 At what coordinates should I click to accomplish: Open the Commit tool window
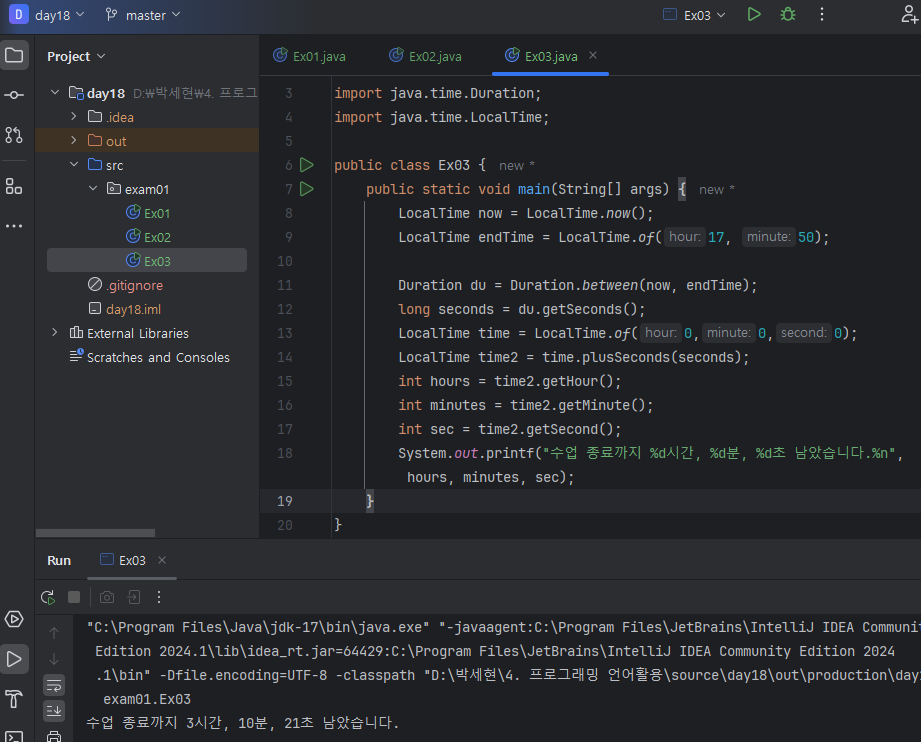click(x=14, y=95)
